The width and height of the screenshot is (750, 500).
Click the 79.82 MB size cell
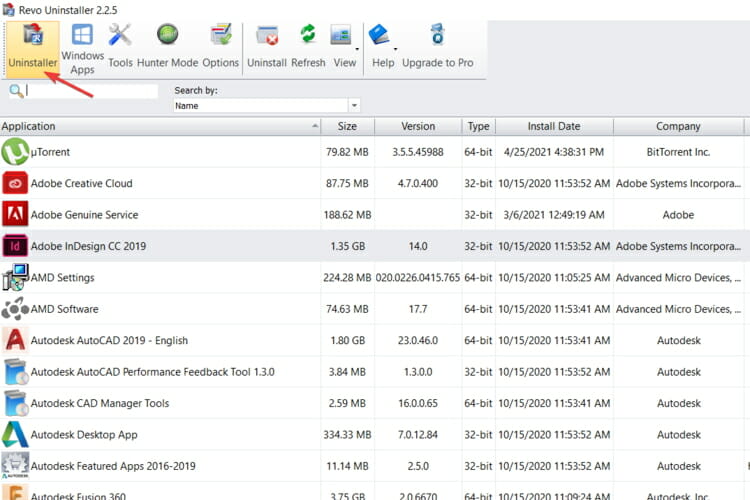point(347,152)
